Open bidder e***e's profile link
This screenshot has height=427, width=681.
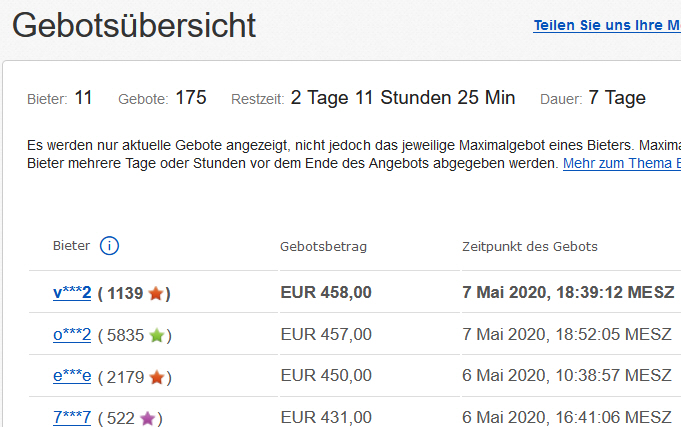tap(72, 377)
